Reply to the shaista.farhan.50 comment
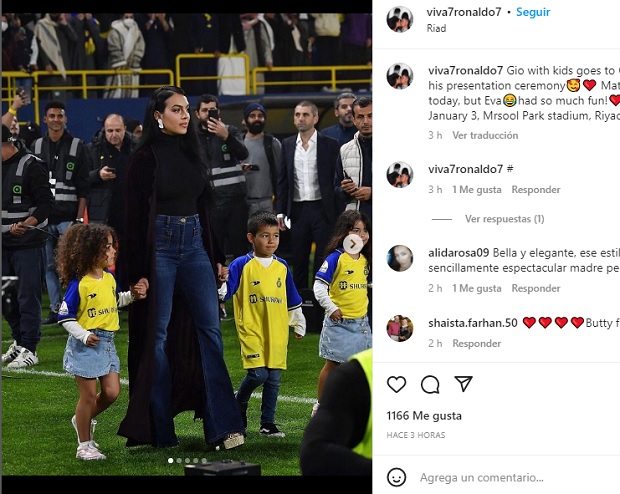This screenshot has width=620, height=494. point(476,343)
